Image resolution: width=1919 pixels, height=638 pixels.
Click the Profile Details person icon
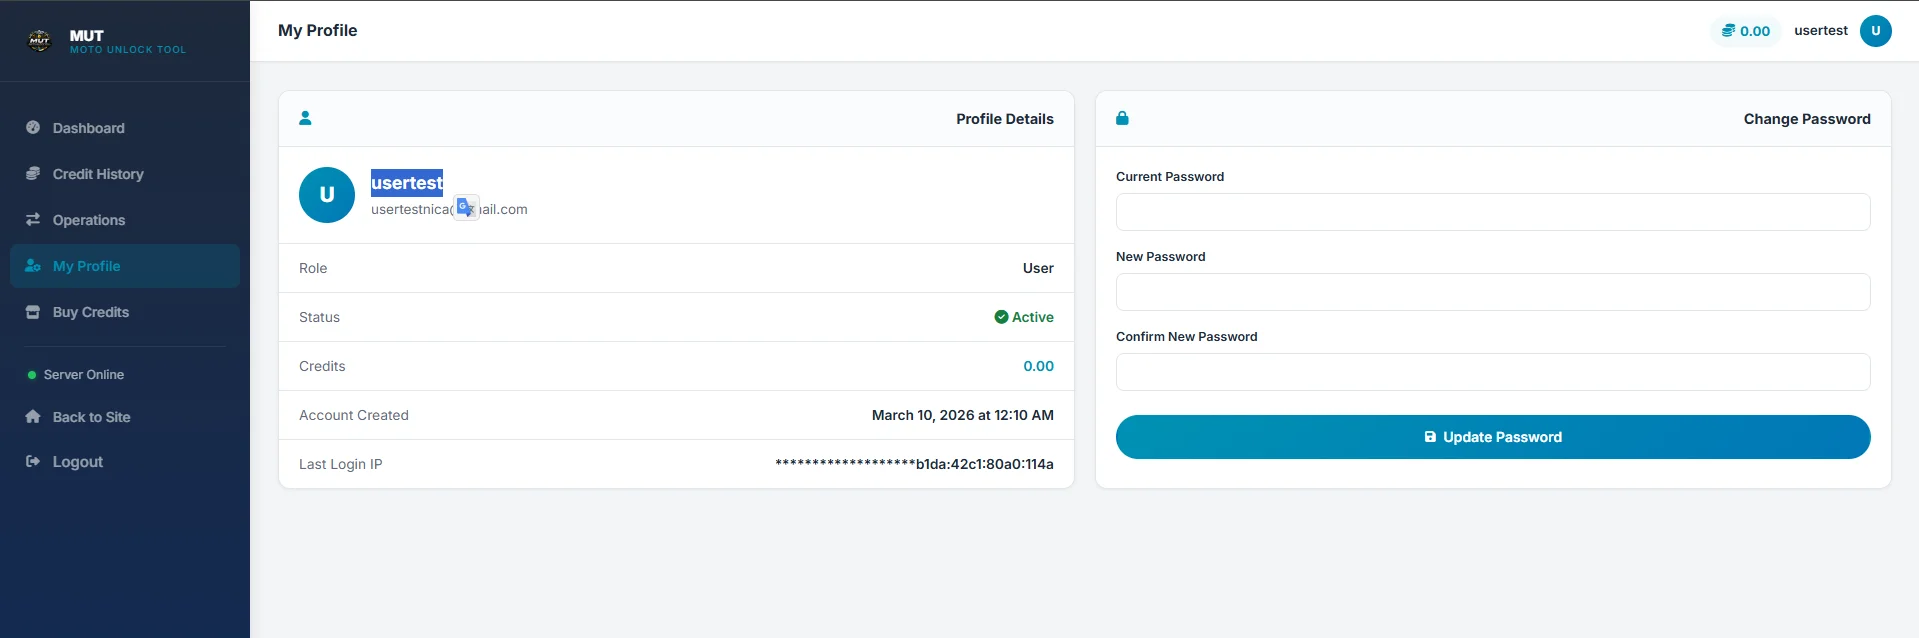[x=305, y=118]
